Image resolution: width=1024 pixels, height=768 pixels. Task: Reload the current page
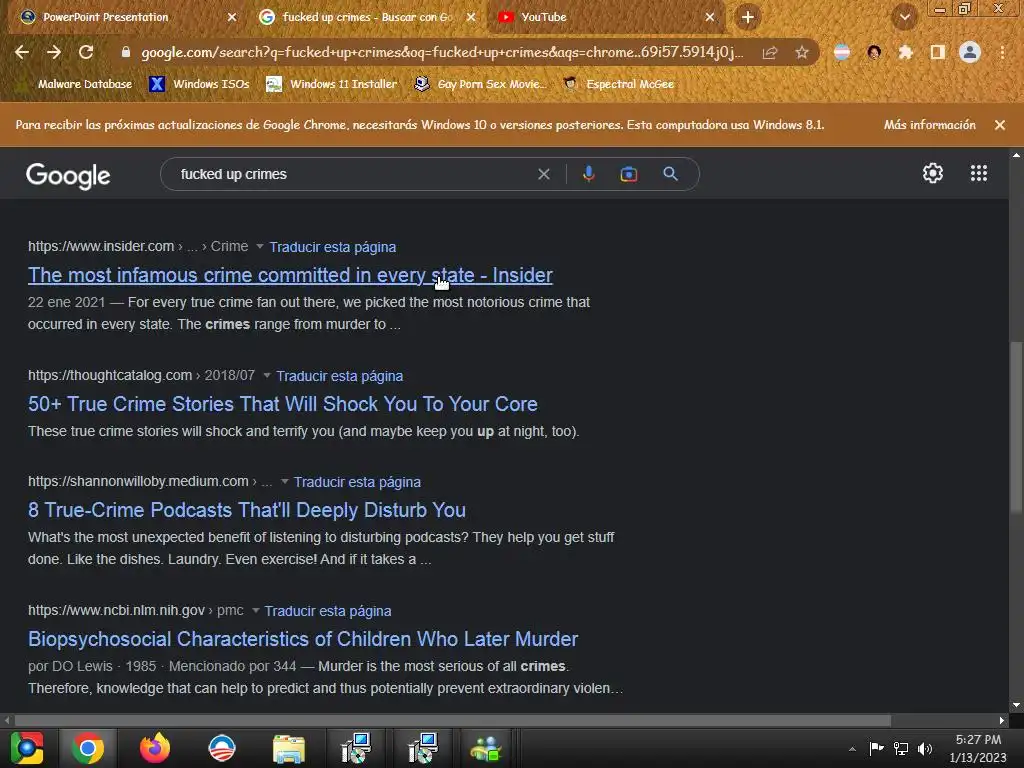[86, 52]
